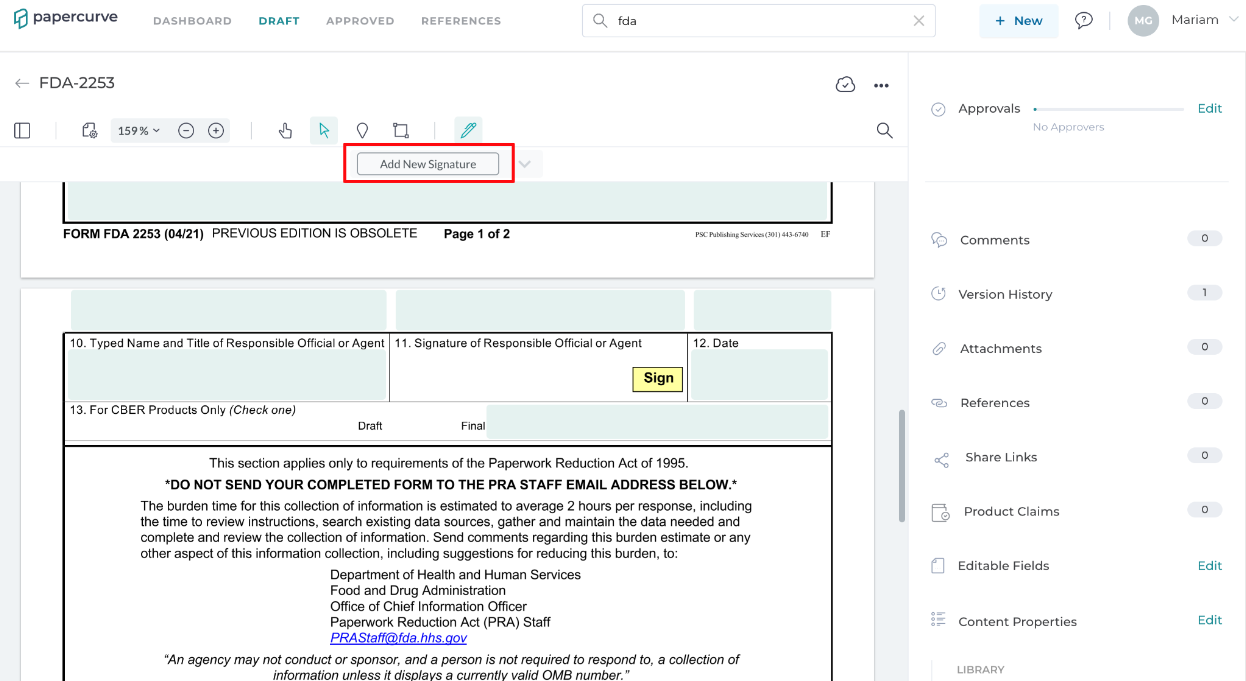Click the MG user avatar
Image resolution: width=1246 pixels, height=681 pixels.
tap(1143, 20)
